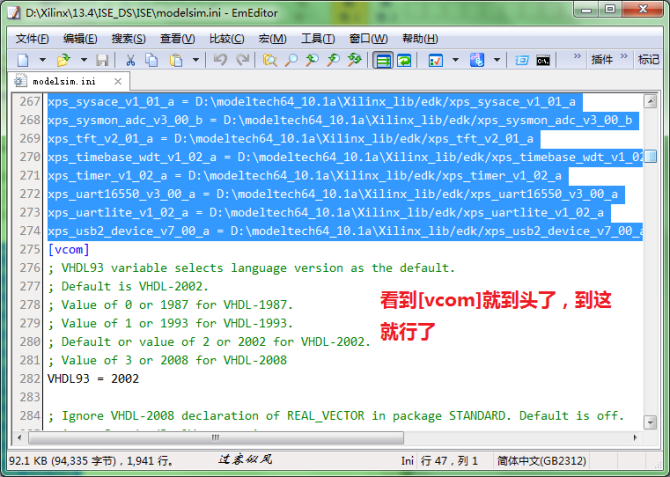Viewport: 670px width, 477px height.
Task: Open the 帮助(H) menu
Action: (420, 39)
